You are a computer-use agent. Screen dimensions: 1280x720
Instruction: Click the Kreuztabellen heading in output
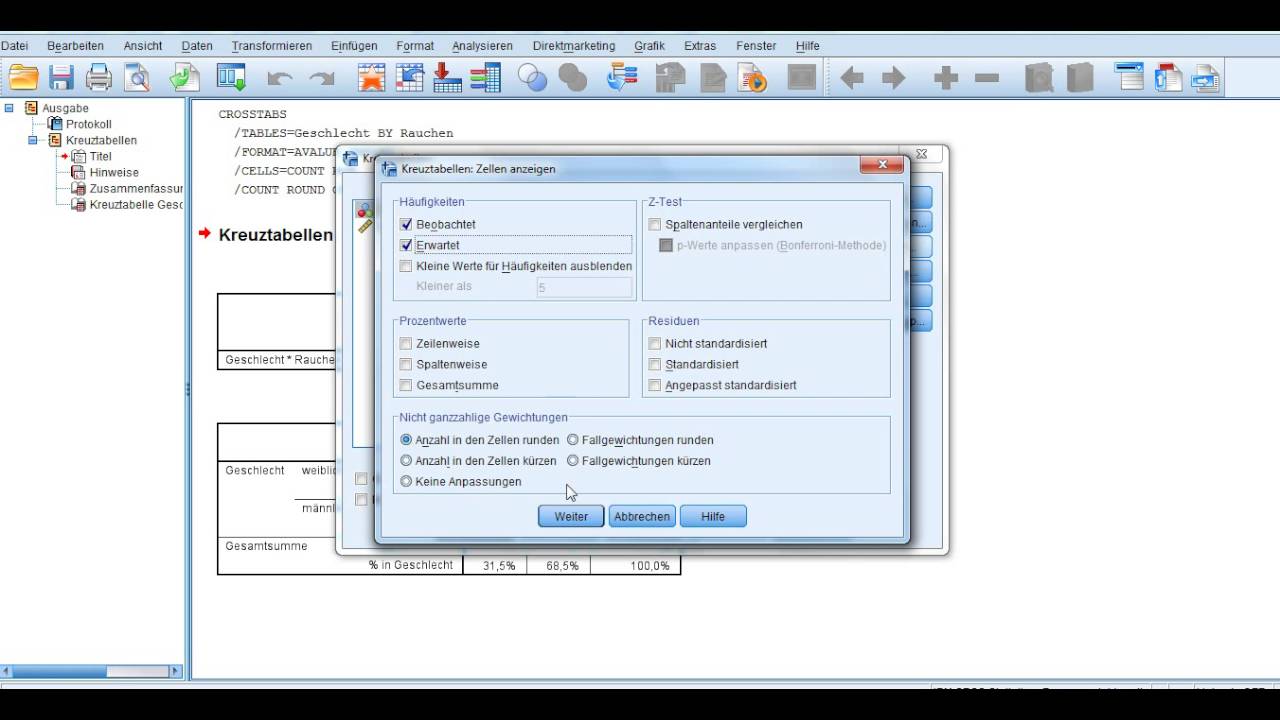point(276,235)
